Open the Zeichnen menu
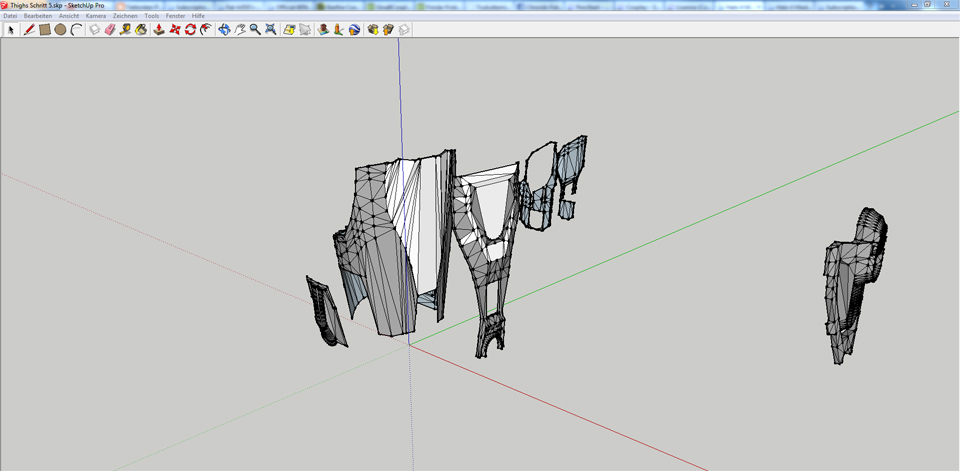The height and width of the screenshot is (471, 960). point(125,15)
